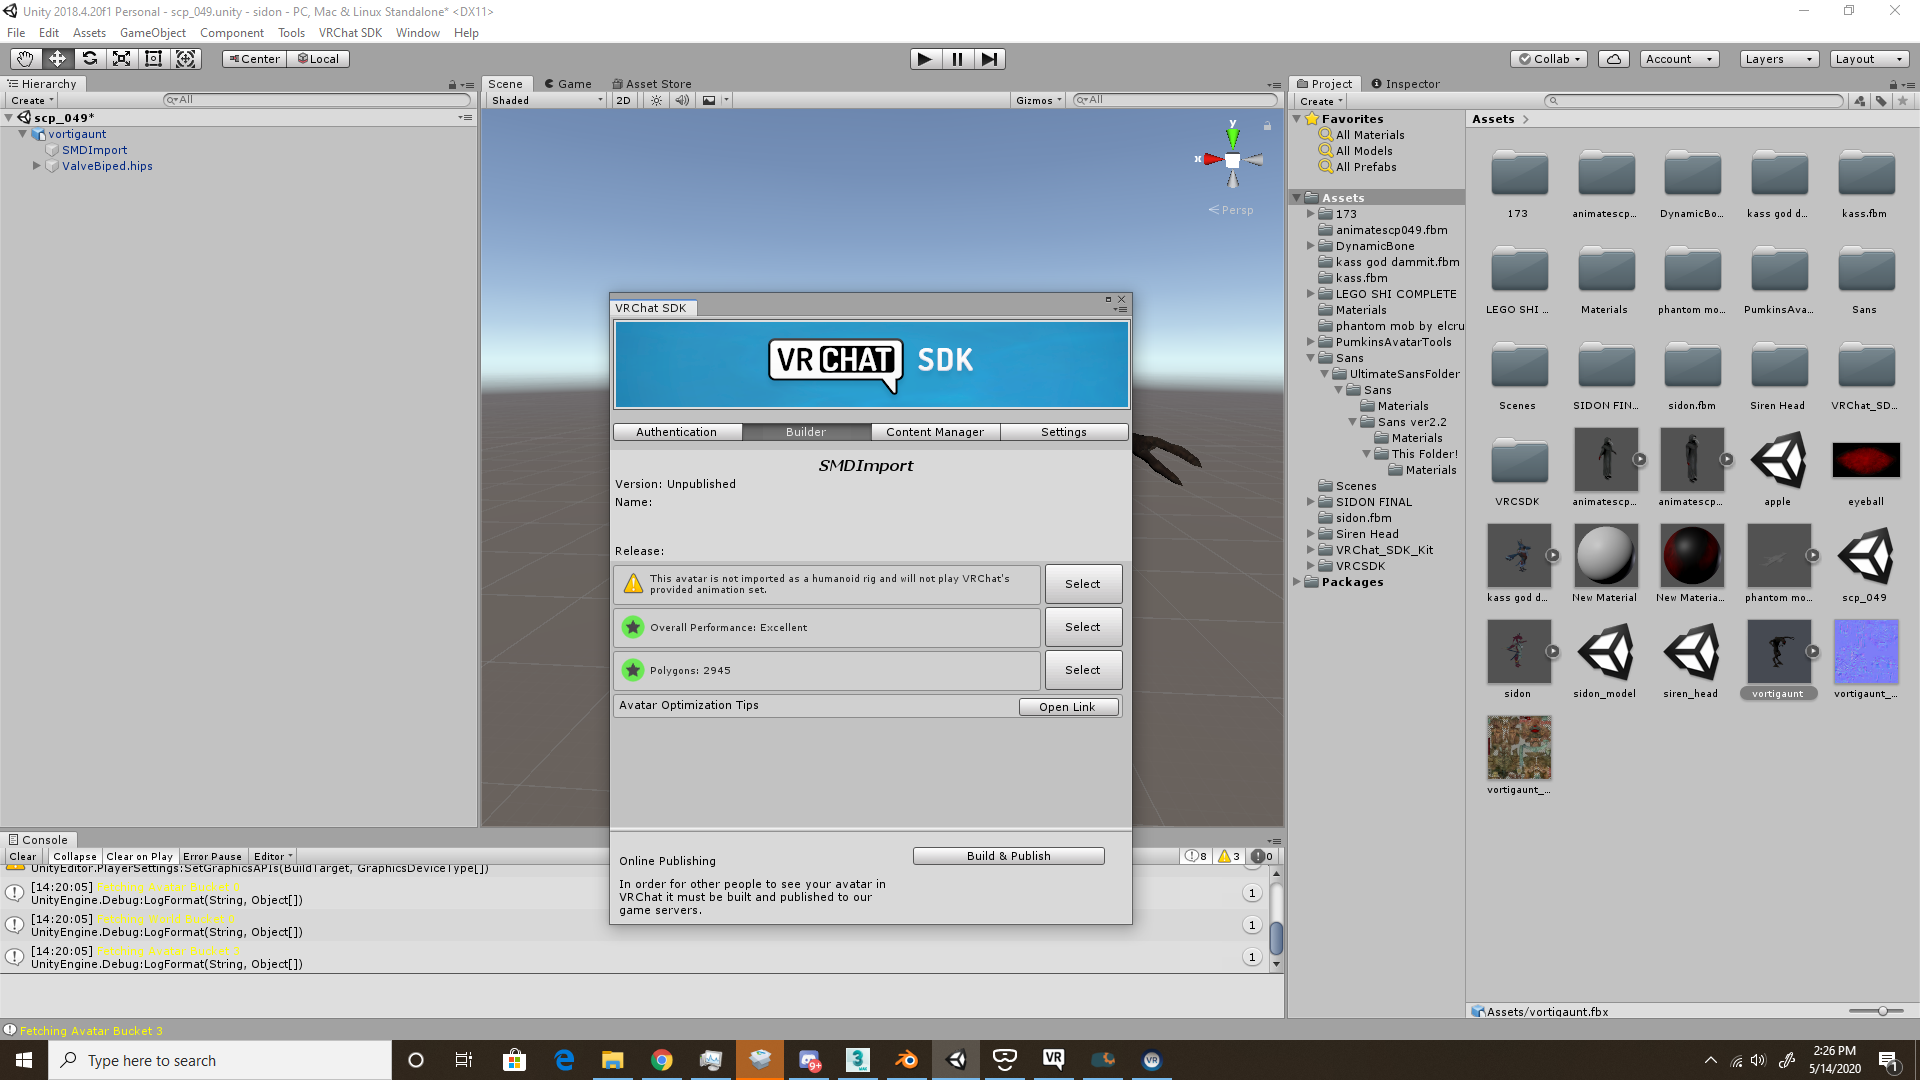
Task: Collapse vortigaunt object in Hierarchy
Action: coord(22,134)
